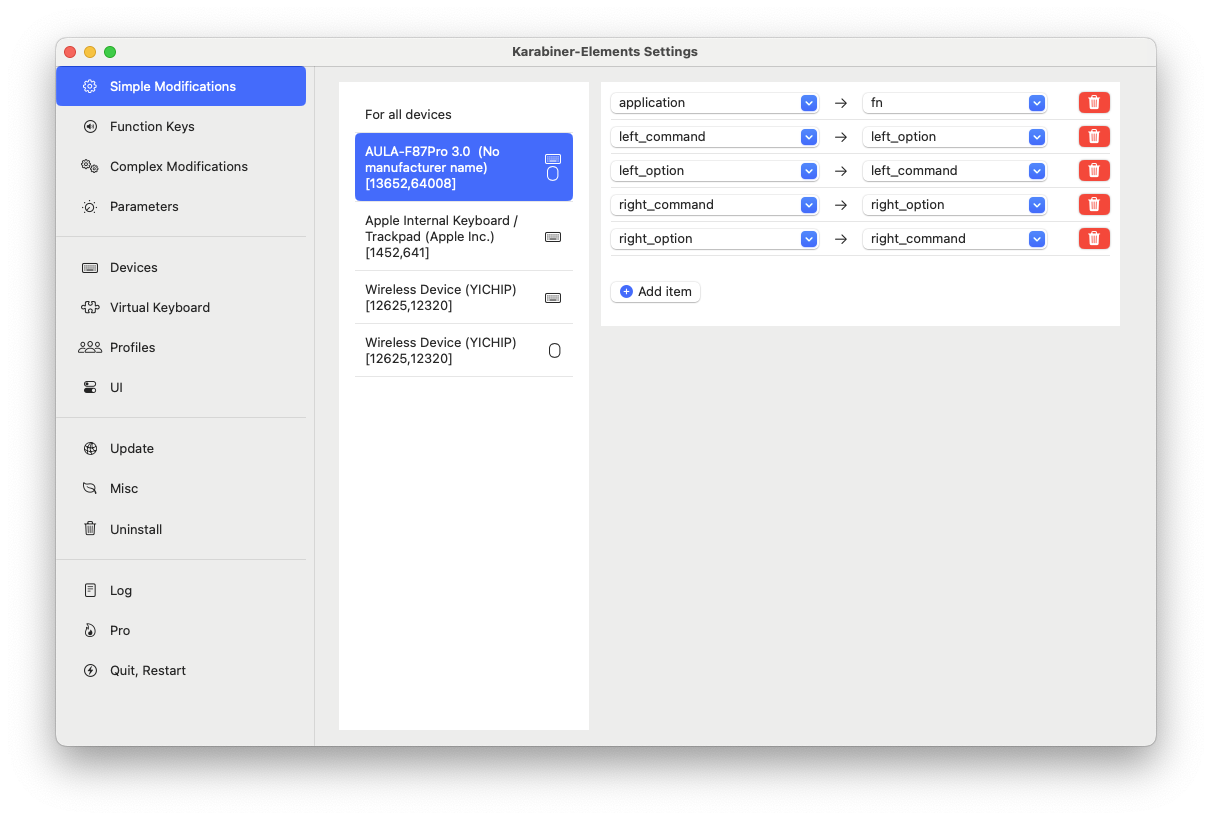Viewport: 1212px width, 820px height.
Task: Open the Virtual Keyboard section
Action: (x=181, y=308)
